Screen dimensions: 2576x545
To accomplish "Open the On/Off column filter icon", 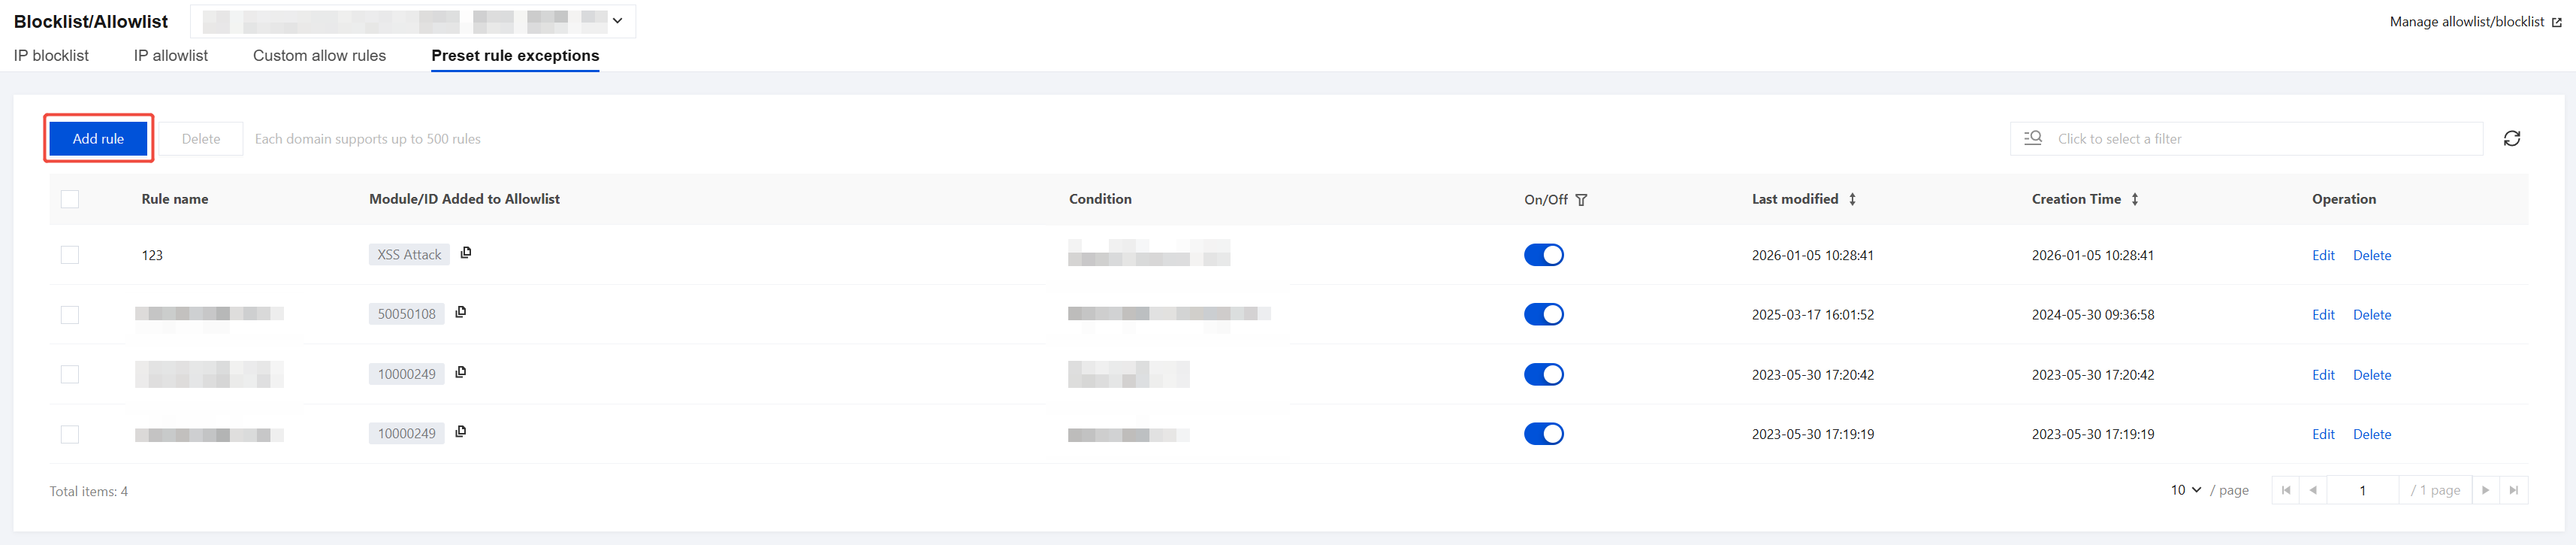I will click(1581, 200).
